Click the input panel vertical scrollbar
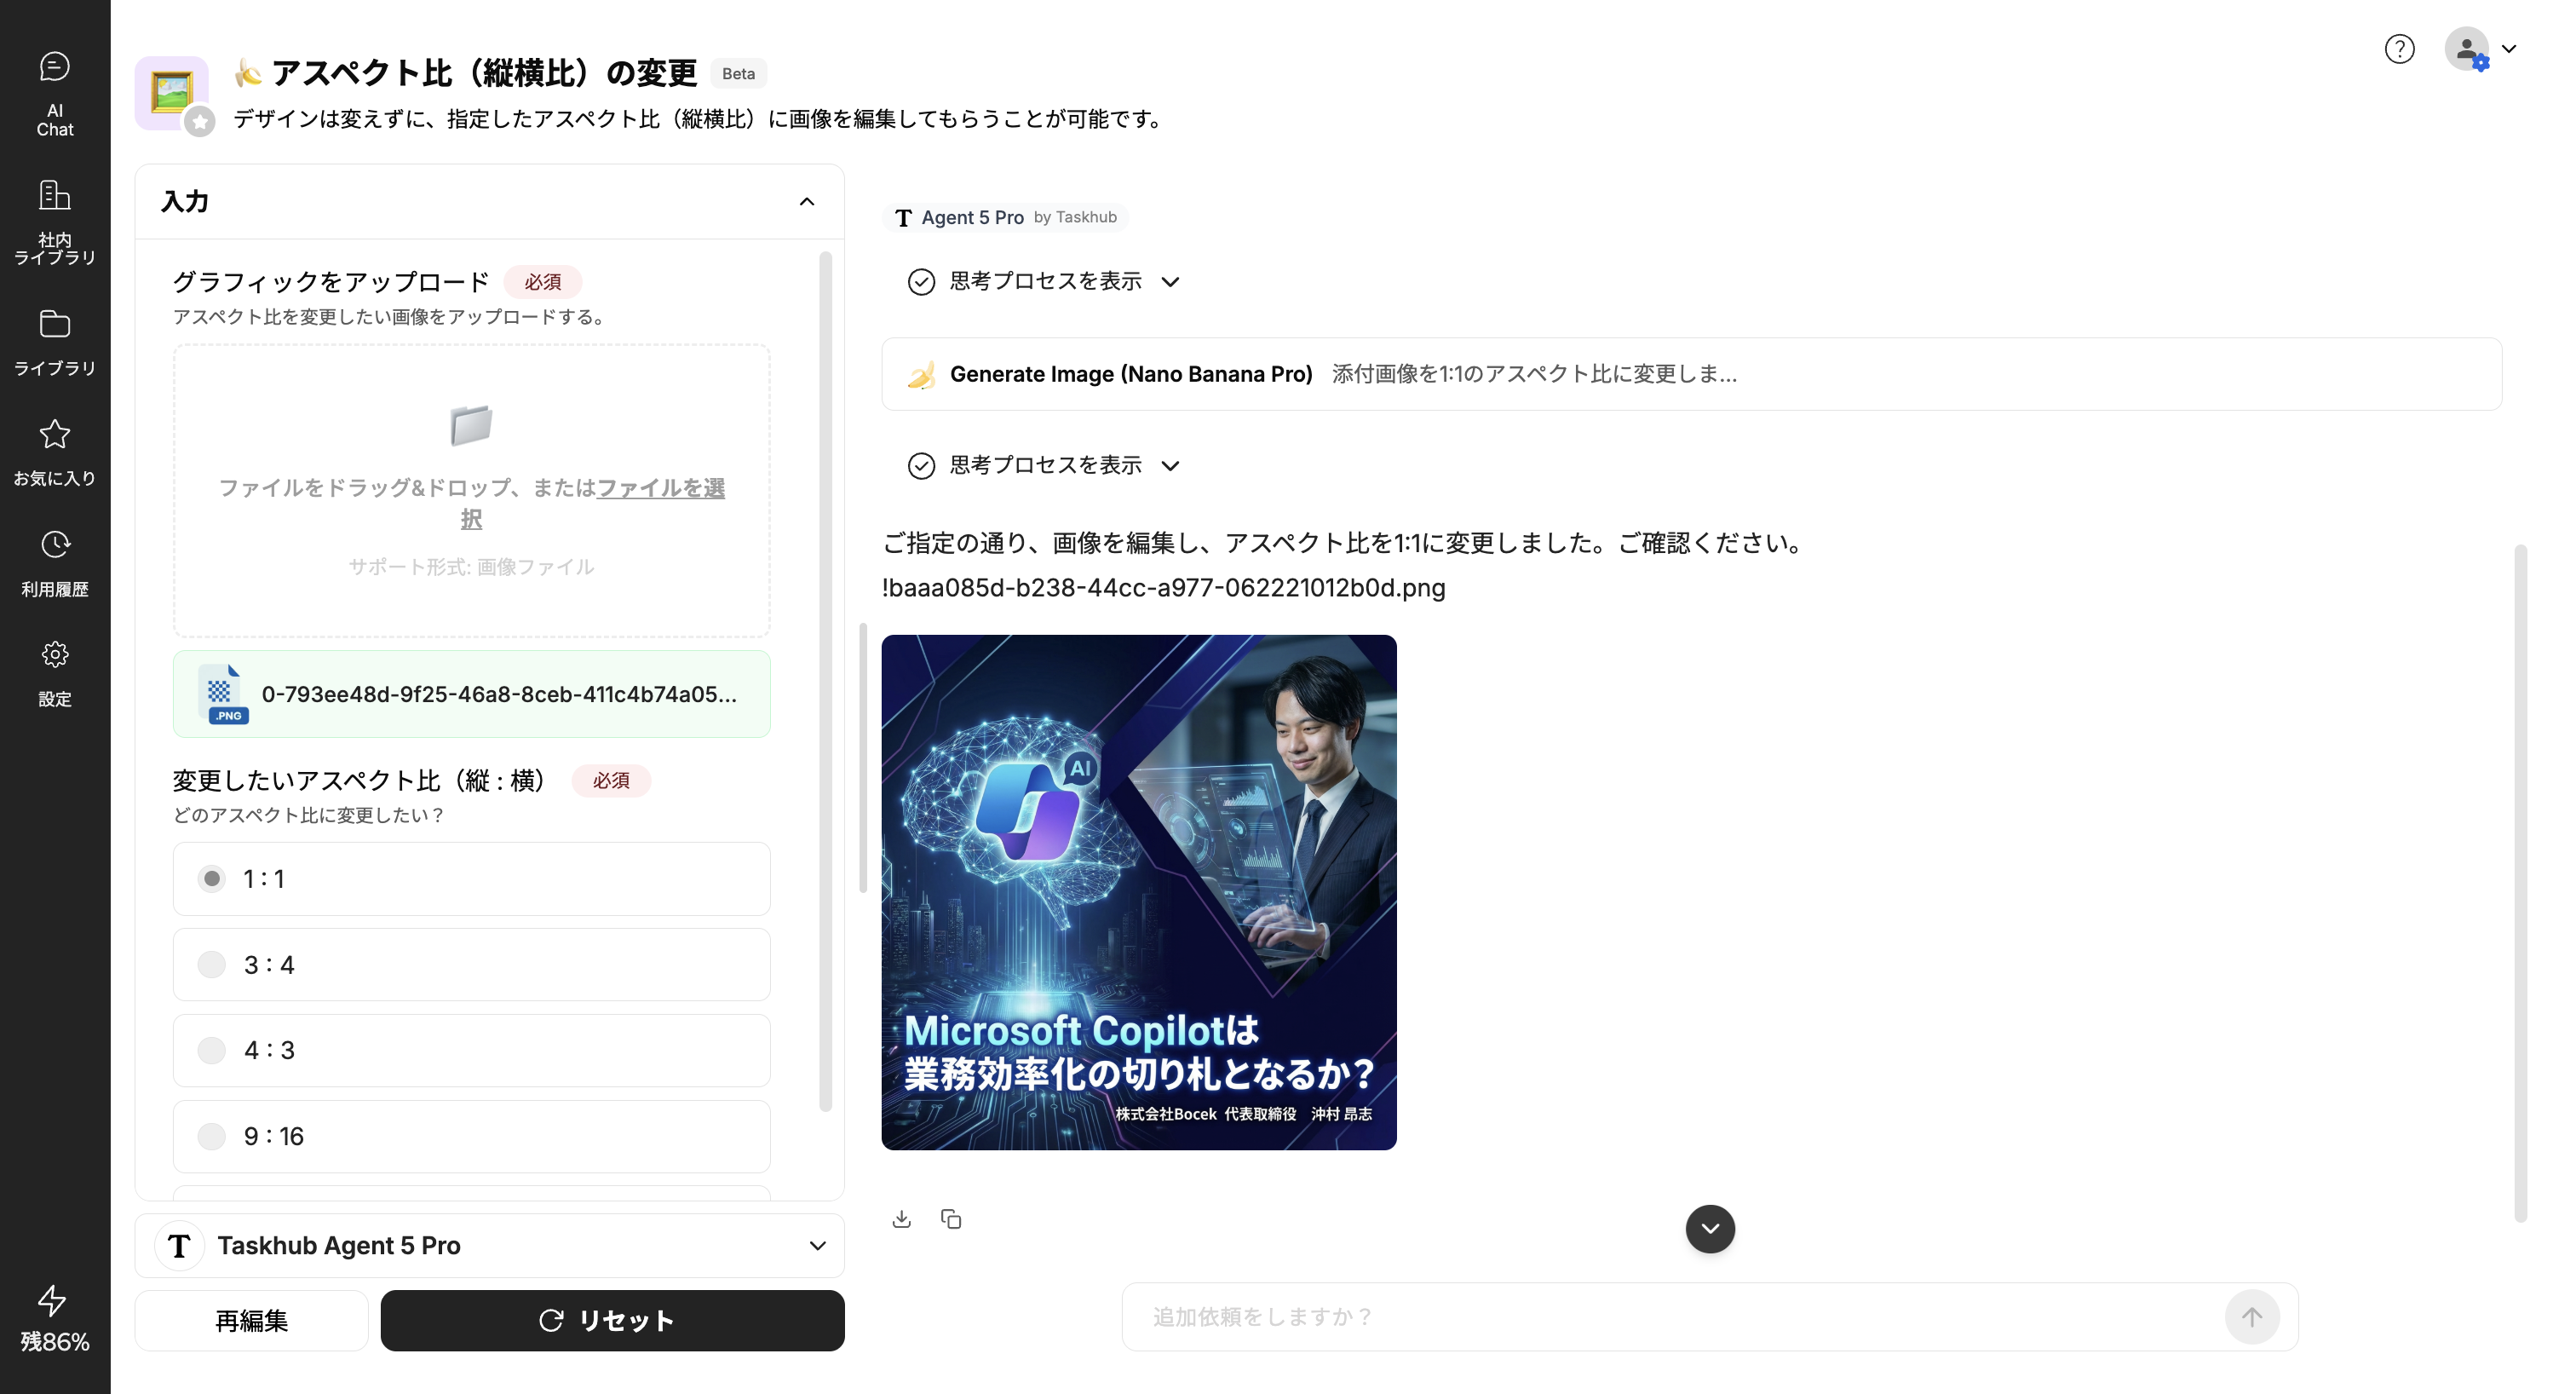Viewport: 2576px width, 1394px height. [x=825, y=680]
